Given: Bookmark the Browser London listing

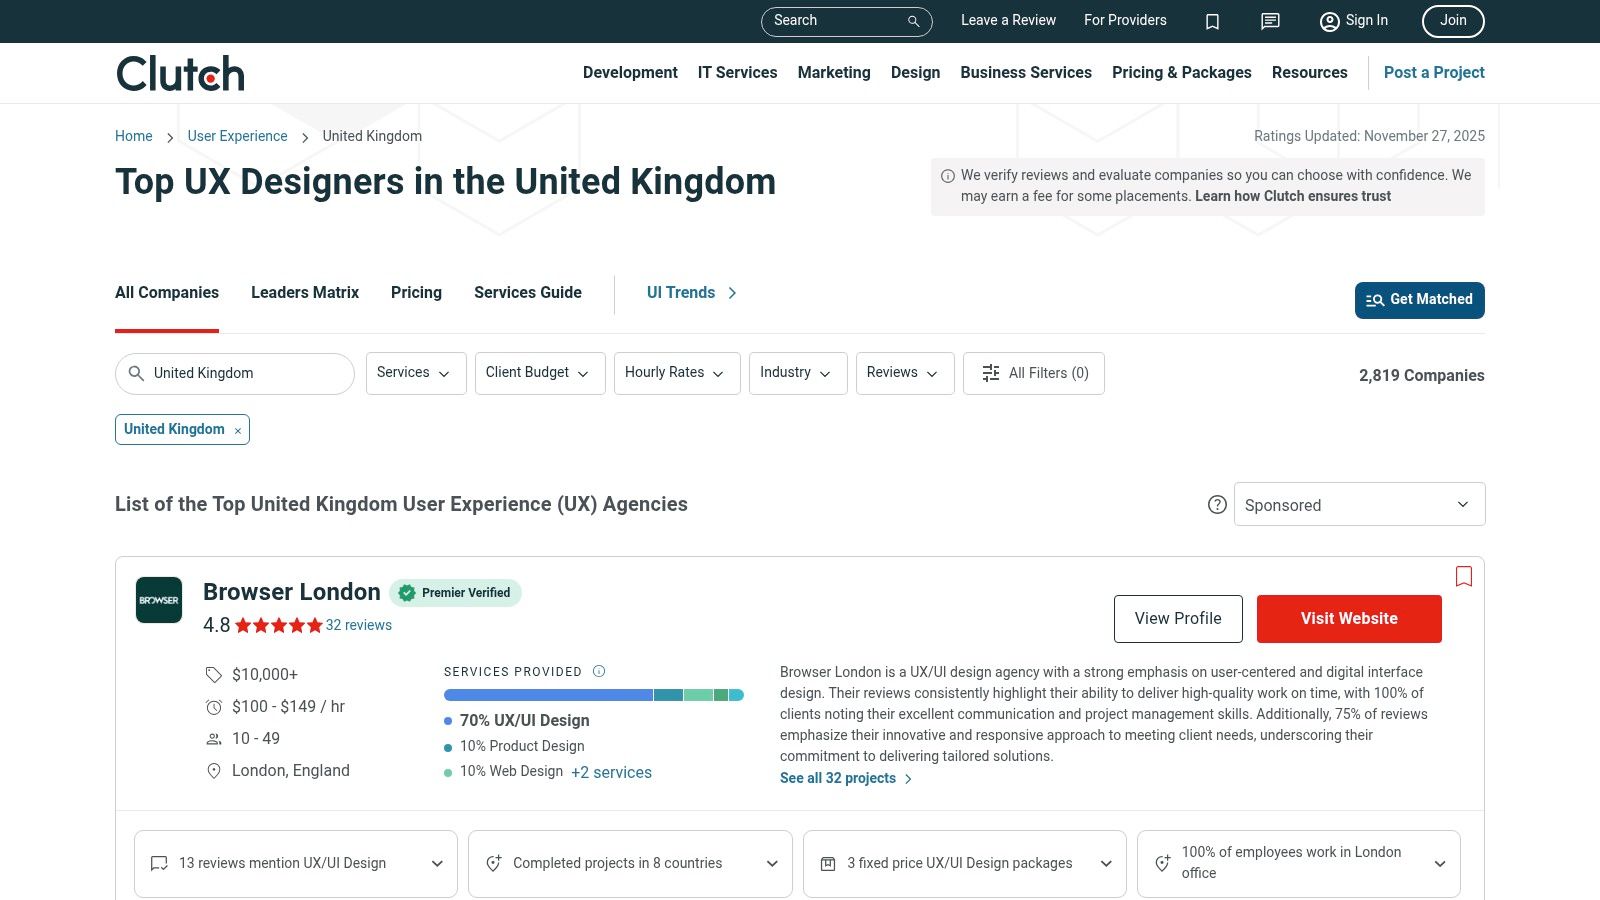Looking at the screenshot, I should pos(1464,576).
